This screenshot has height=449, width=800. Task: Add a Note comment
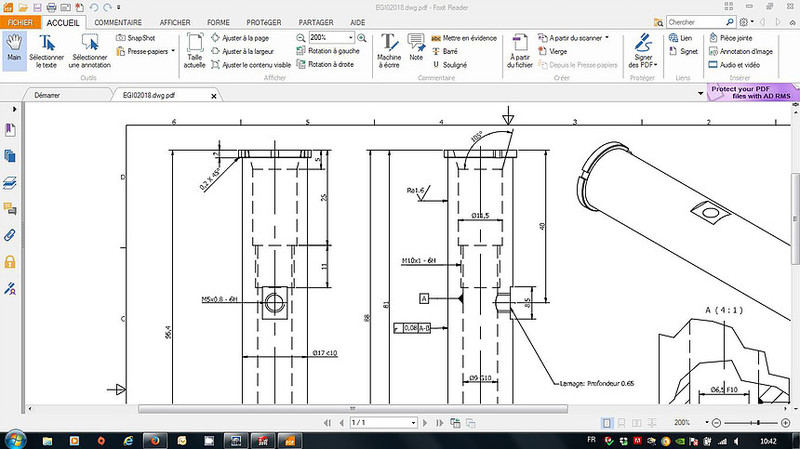[416, 47]
